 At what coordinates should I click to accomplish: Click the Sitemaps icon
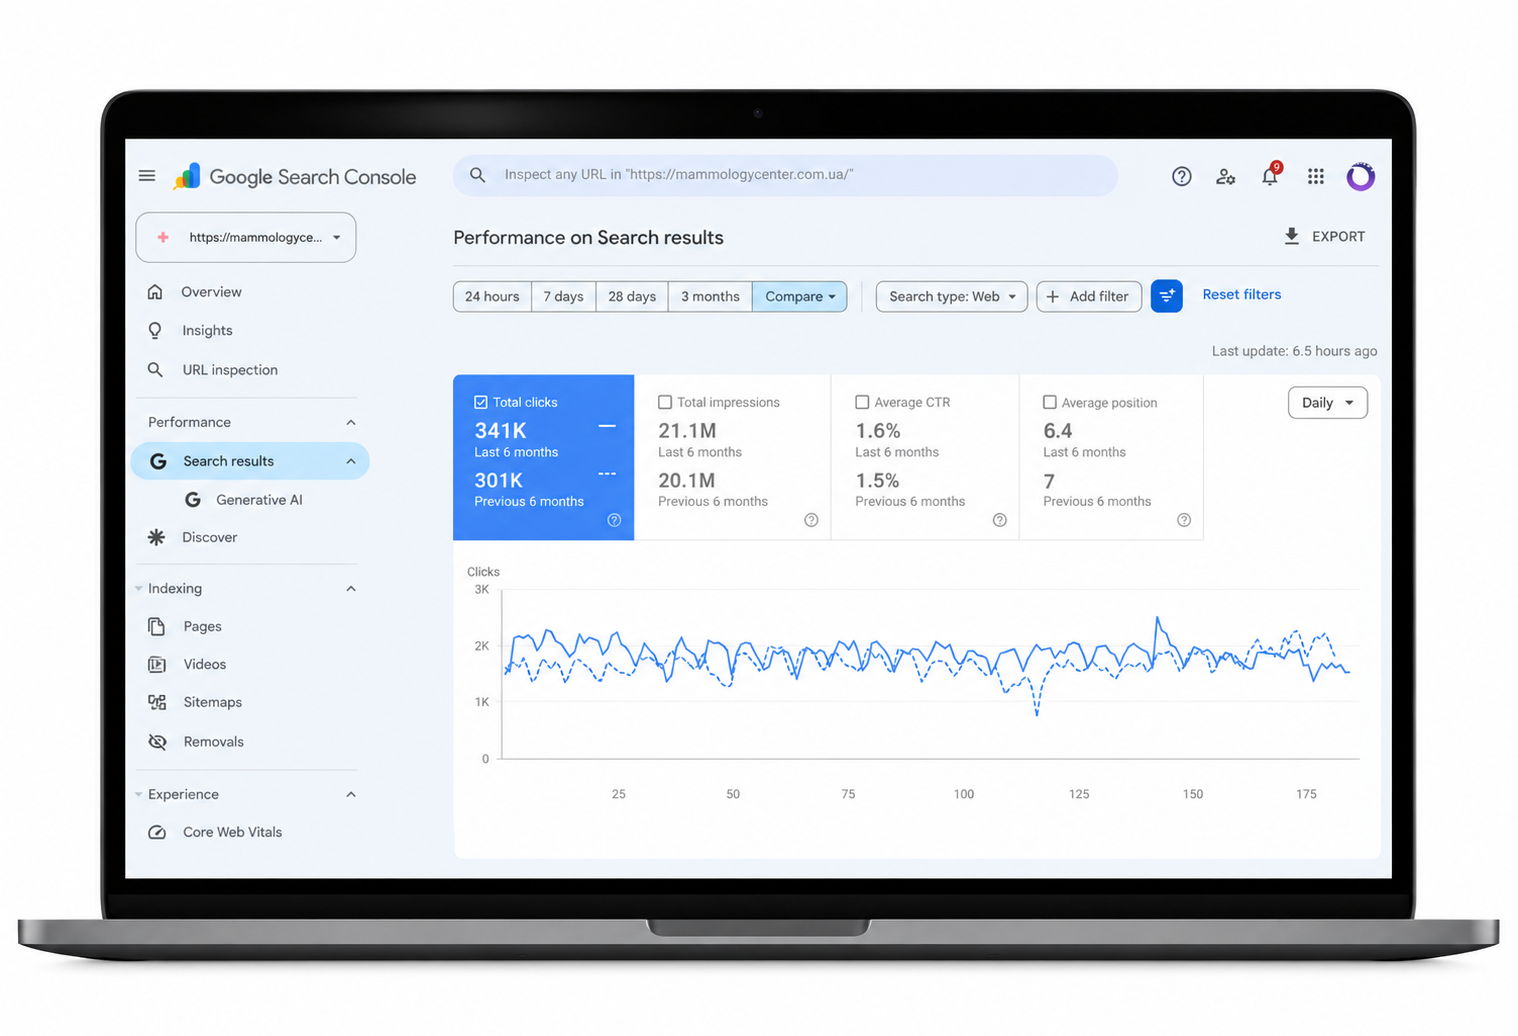pyautogui.click(x=157, y=702)
